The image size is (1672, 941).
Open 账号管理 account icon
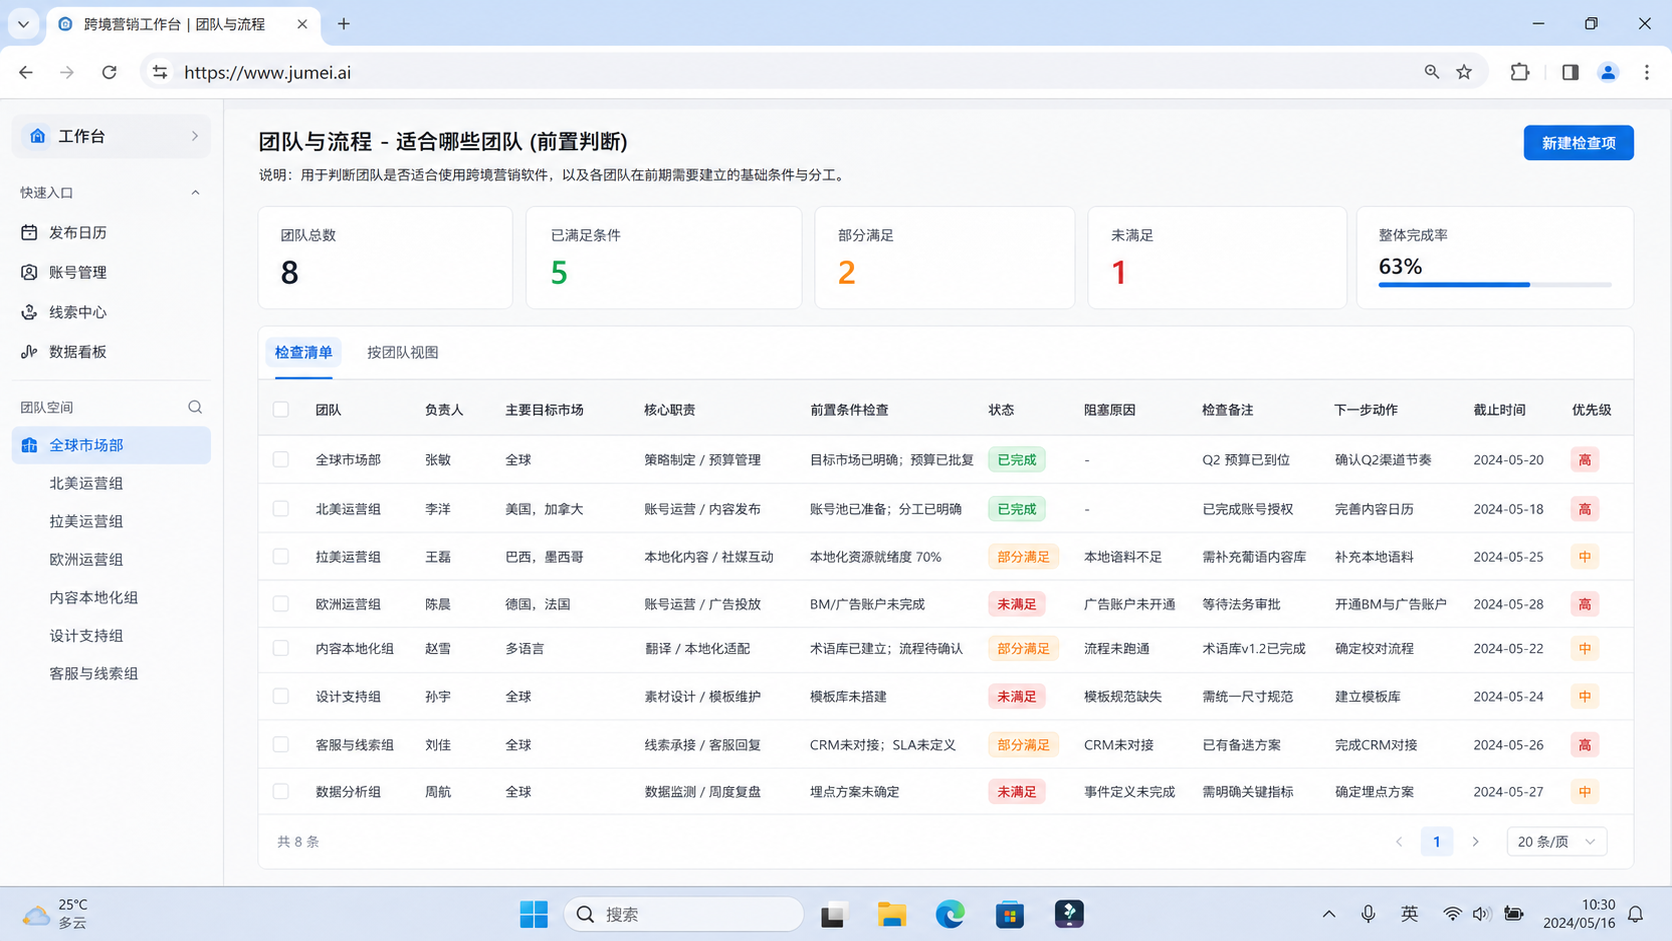coord(29,272)
